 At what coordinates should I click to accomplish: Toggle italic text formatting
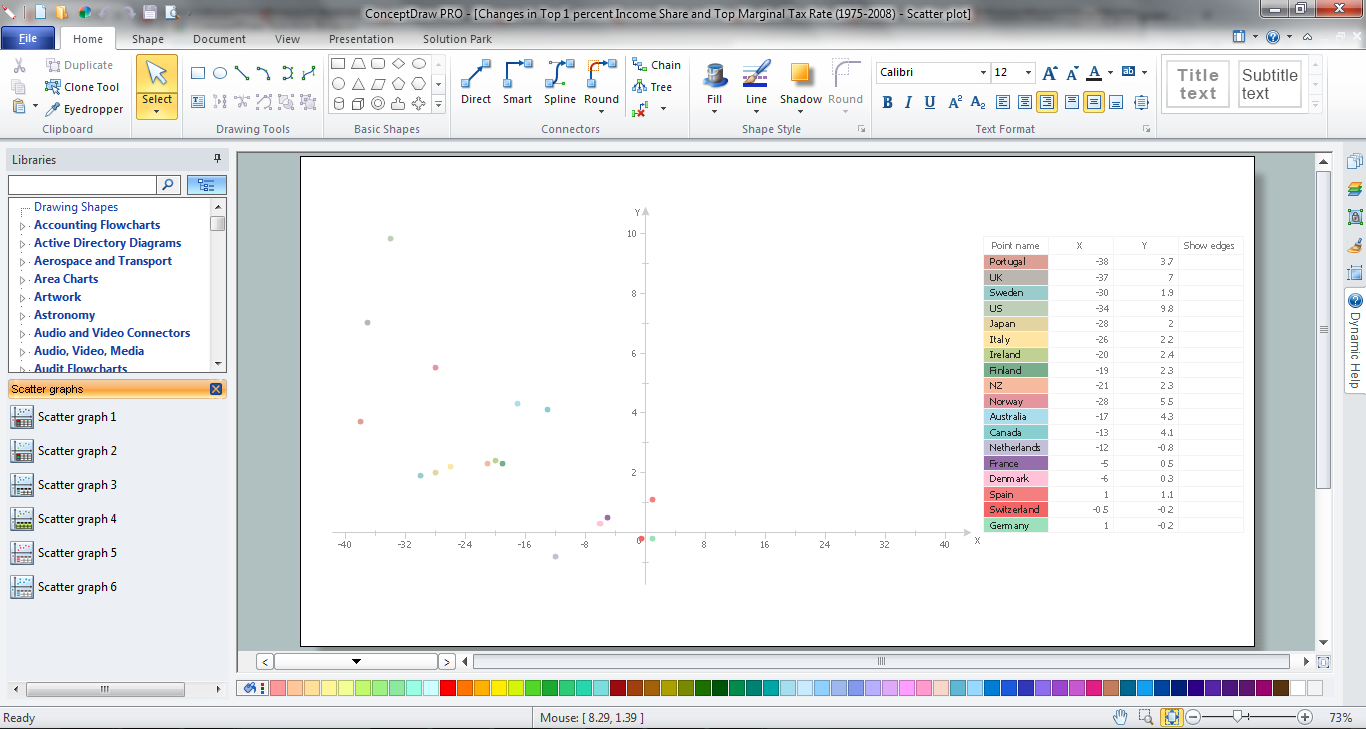(x=908, y=102)
